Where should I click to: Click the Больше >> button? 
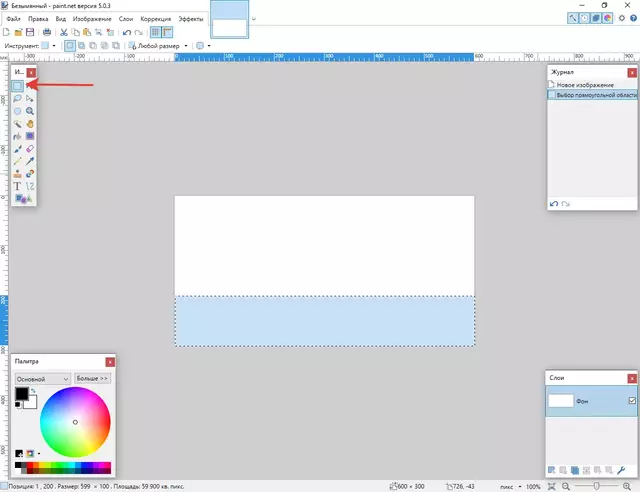click(92, 379)
